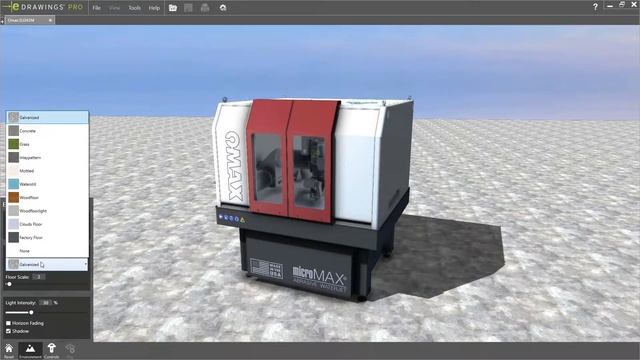Choose the Waterold floor option
The height and width of the screenshot is (360, 640).
coord(47,184)
